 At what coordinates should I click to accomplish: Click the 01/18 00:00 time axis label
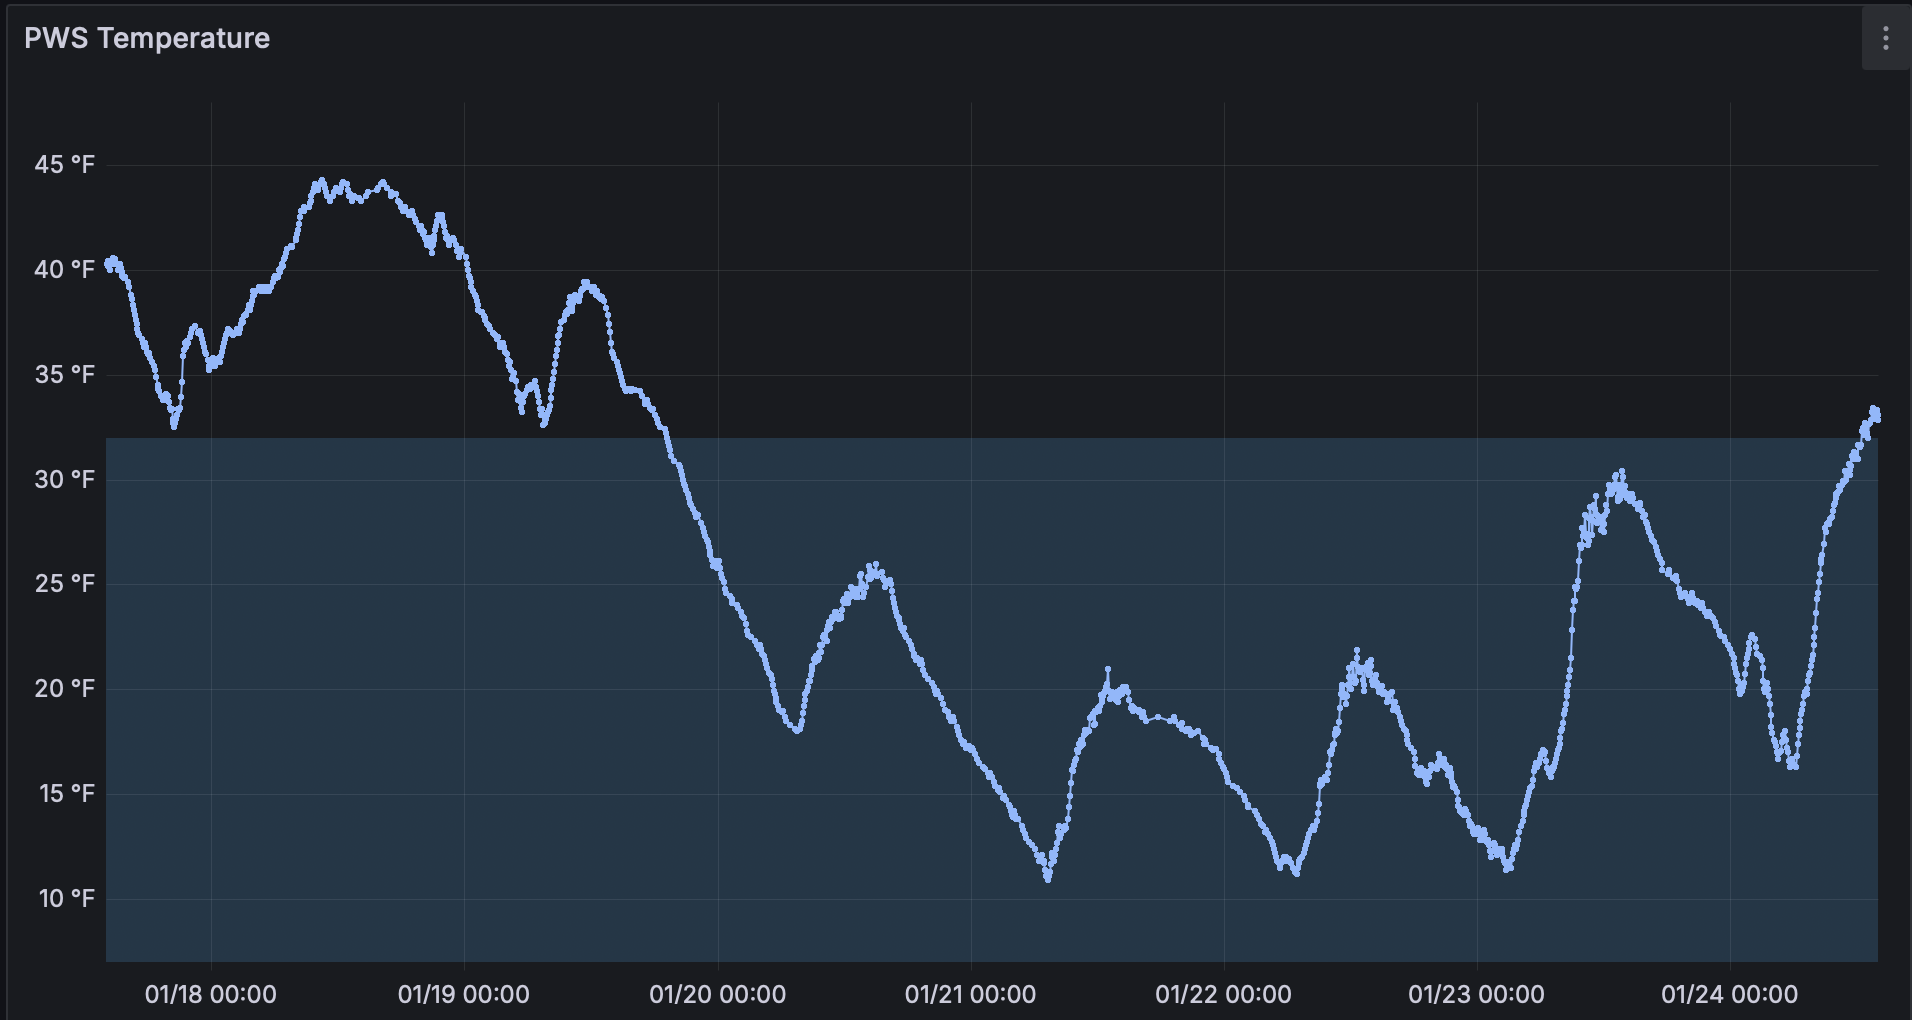[211, 995]
